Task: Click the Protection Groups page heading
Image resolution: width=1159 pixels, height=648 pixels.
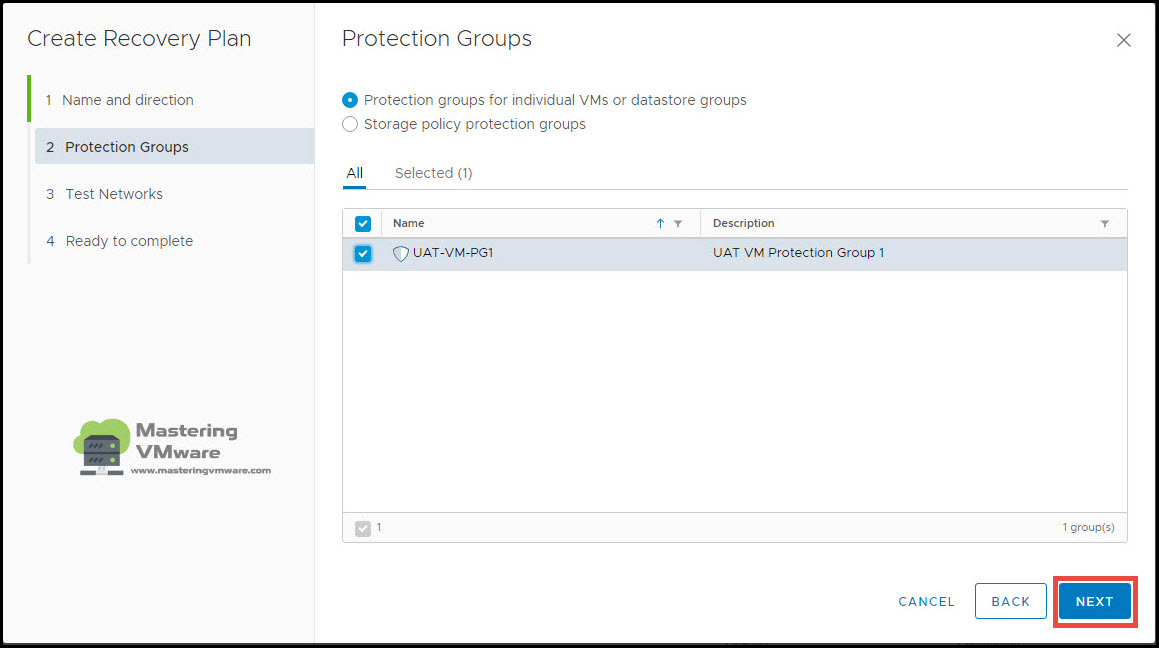Action: click(437, 38)
